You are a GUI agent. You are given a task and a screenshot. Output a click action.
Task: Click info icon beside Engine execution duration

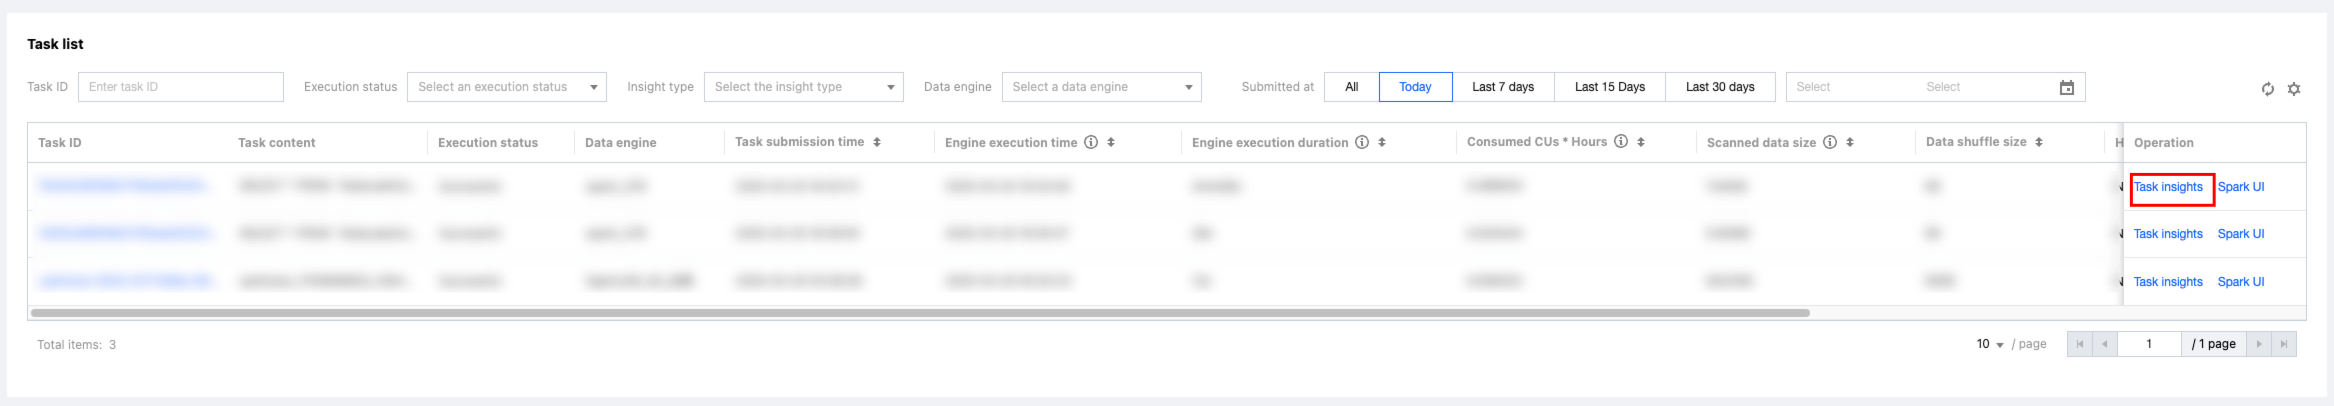pos(1362,143)
